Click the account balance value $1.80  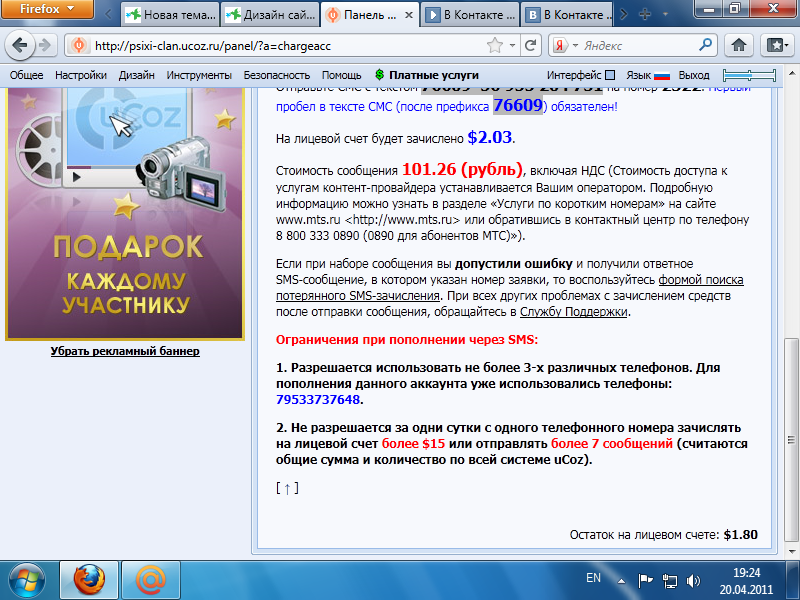[x=741, y=535]
